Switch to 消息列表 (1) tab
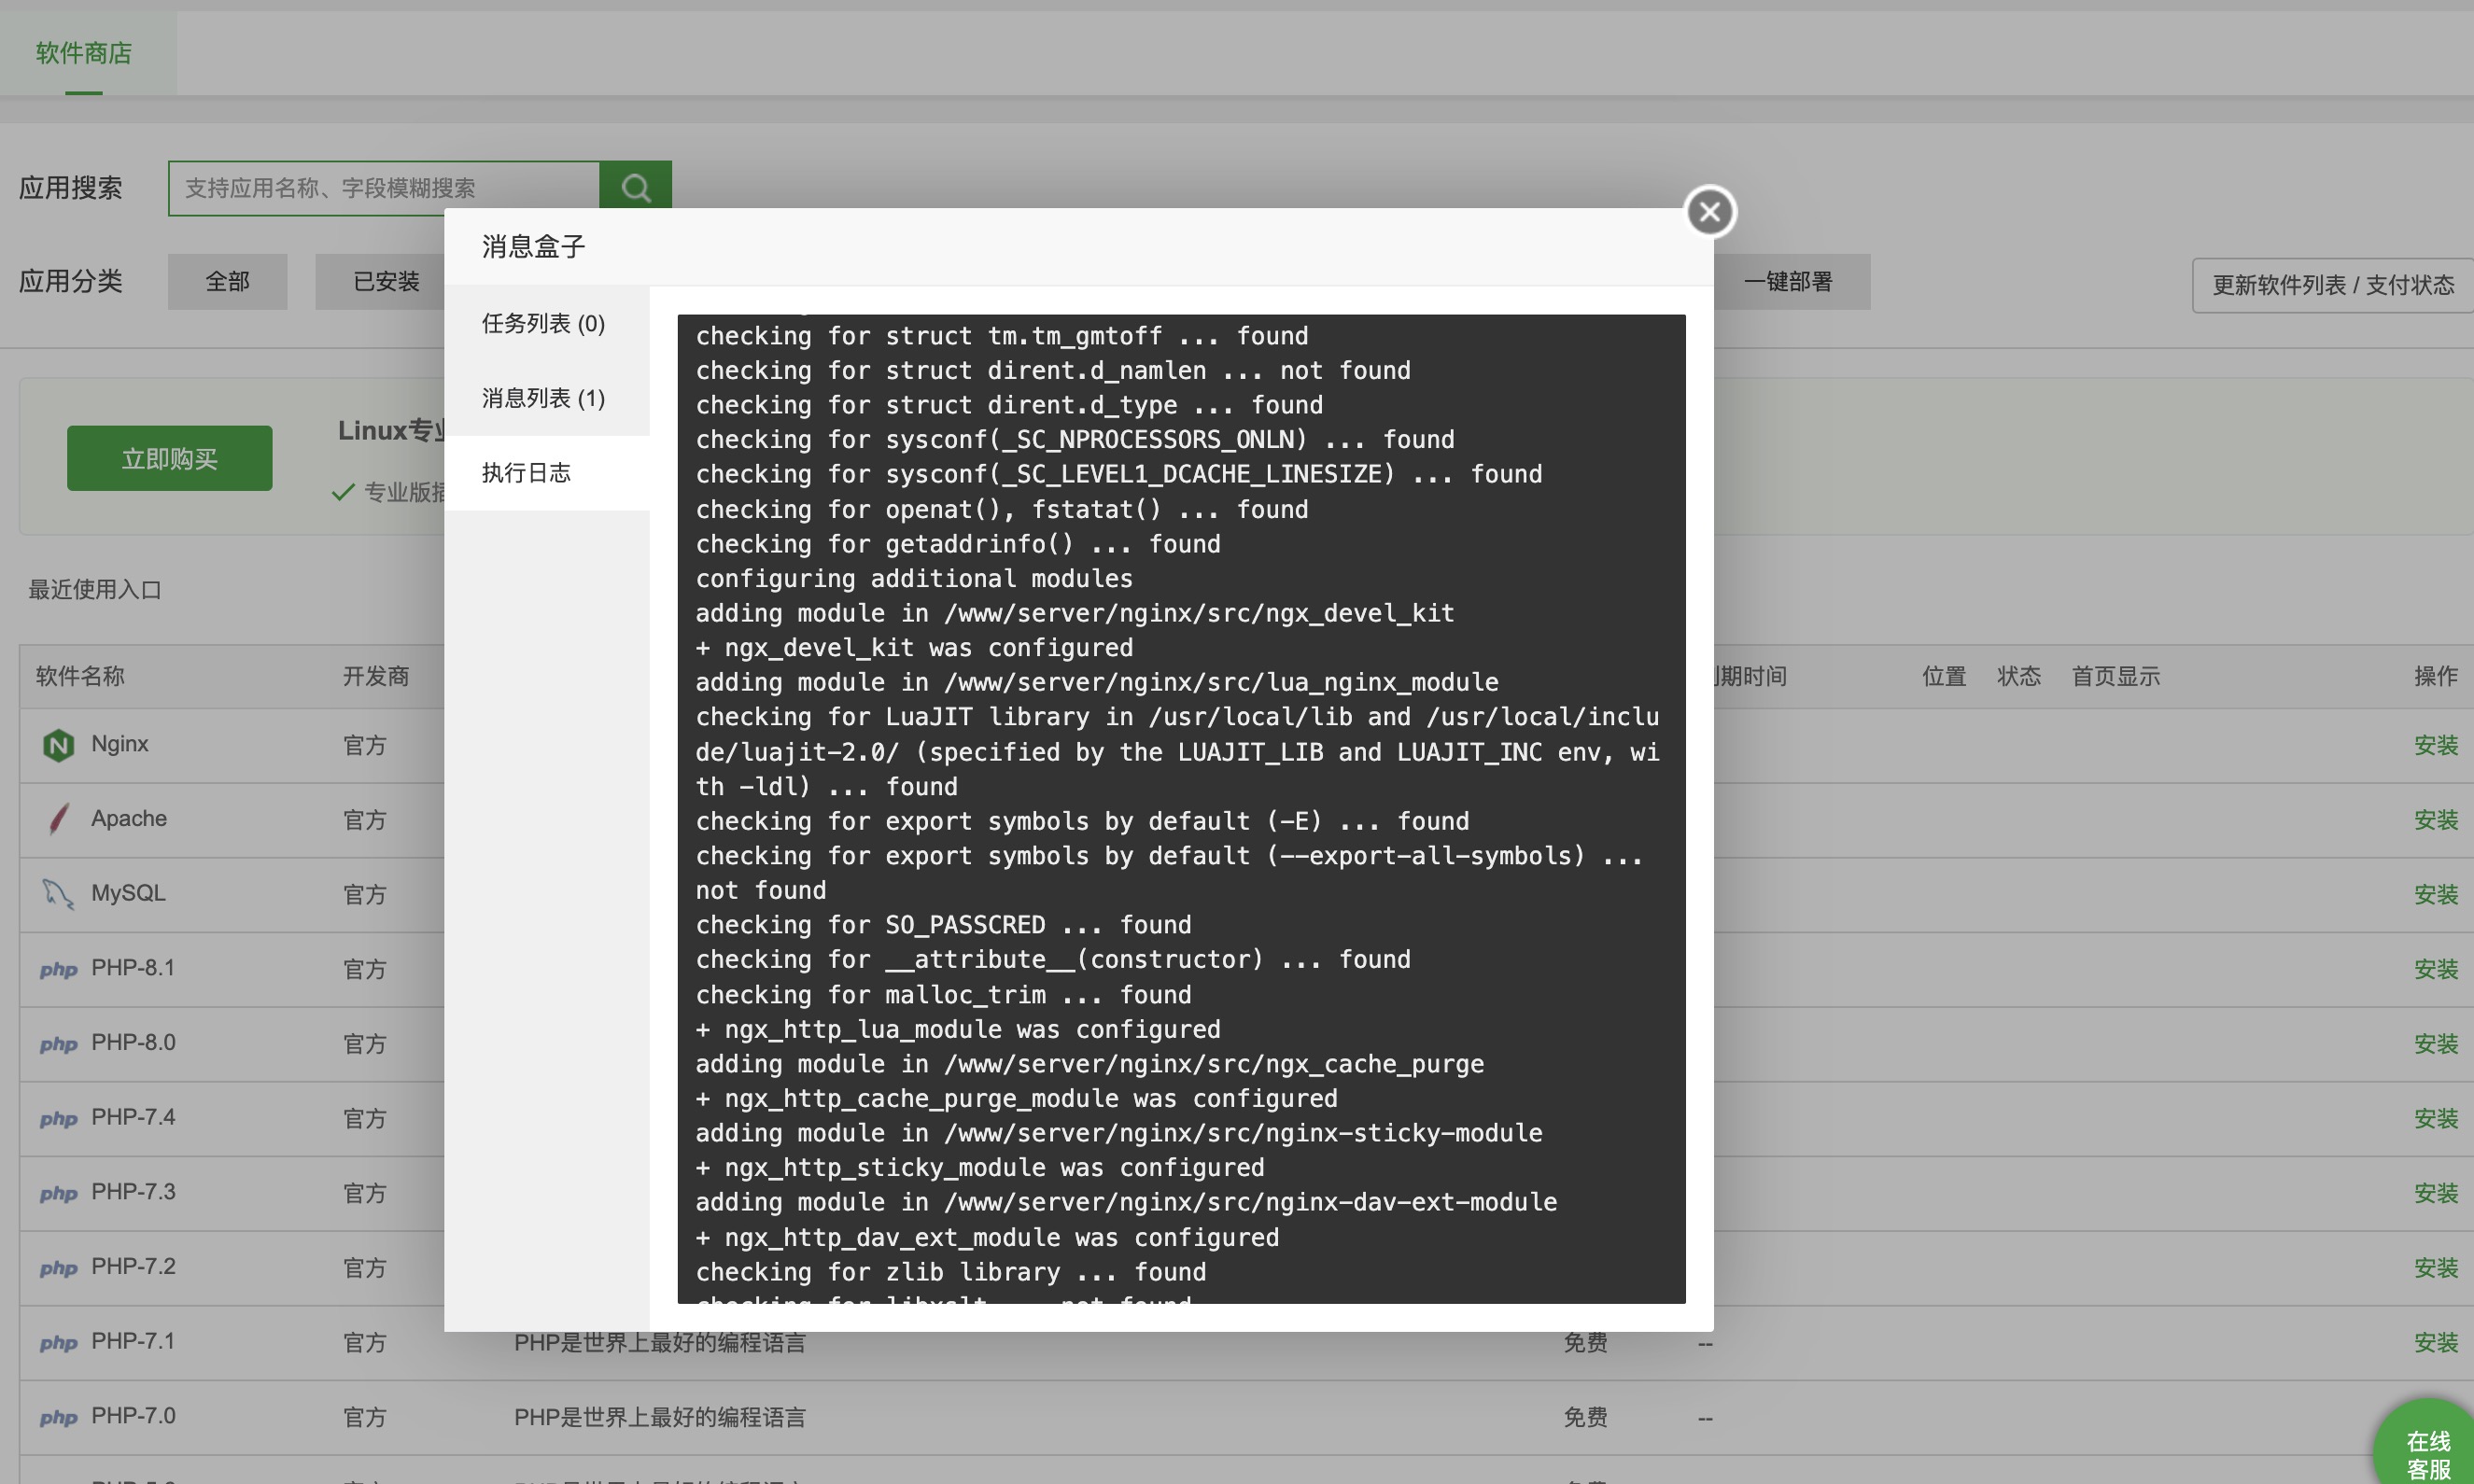Screen dimensions: 2474x1484 pos(543,398)
